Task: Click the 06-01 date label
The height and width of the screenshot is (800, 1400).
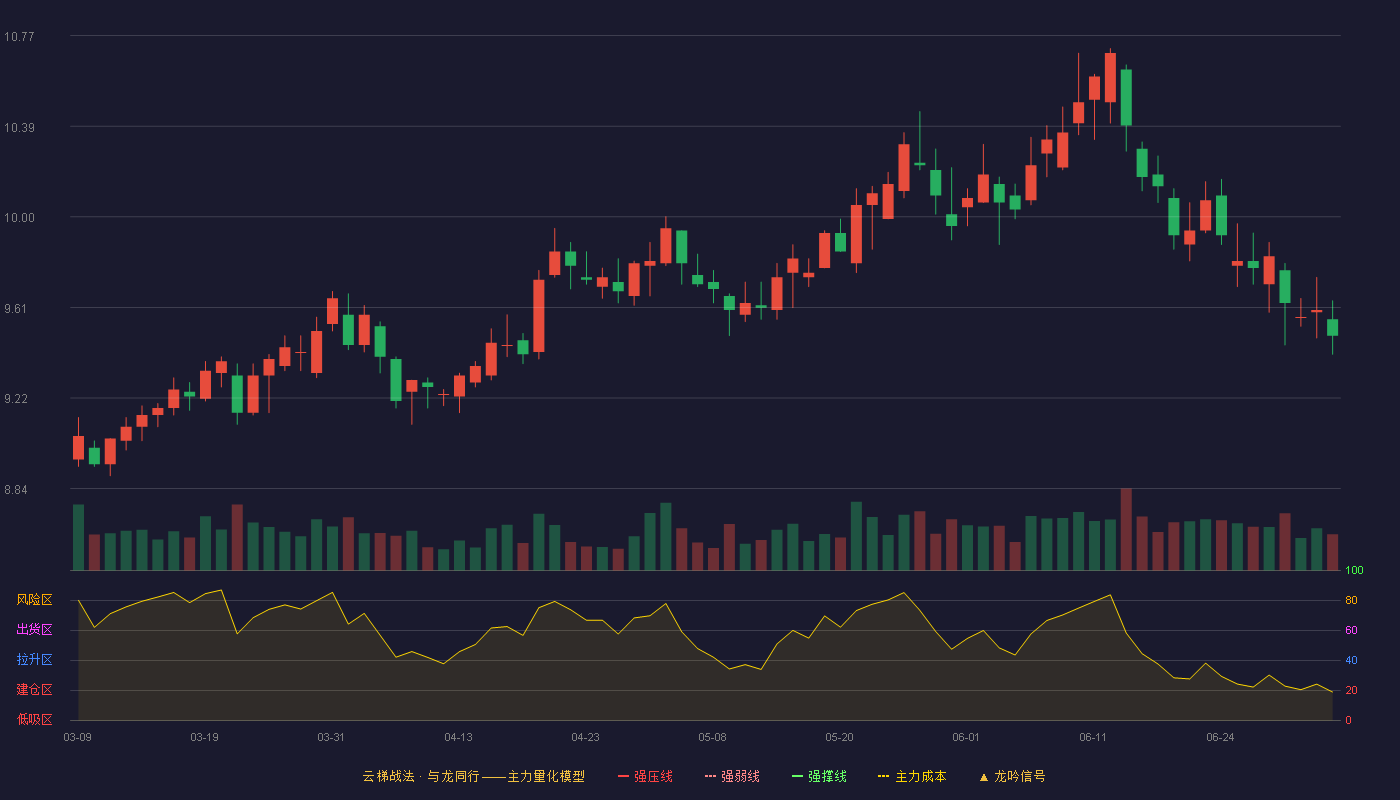Action: 967,737
